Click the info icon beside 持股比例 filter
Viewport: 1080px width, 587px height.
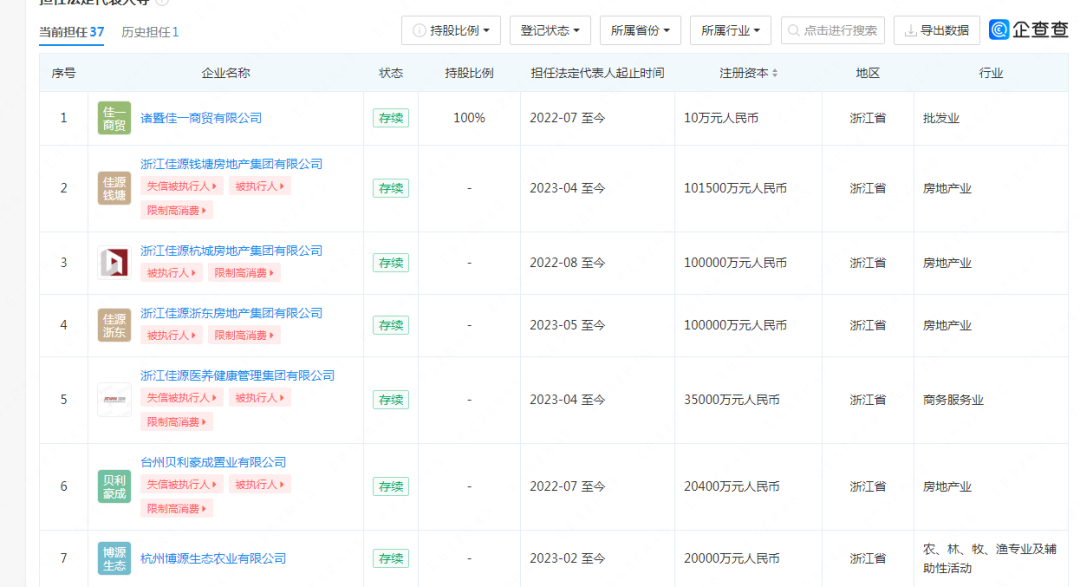coord(419,30)
